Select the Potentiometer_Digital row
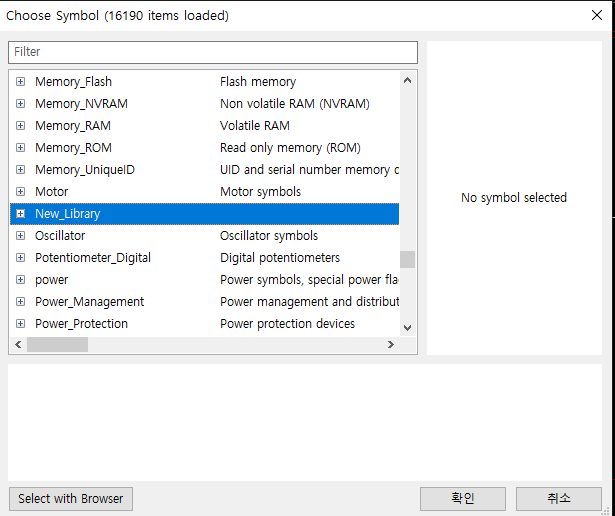This screenshot has width=615, height=516. (204, 258)
